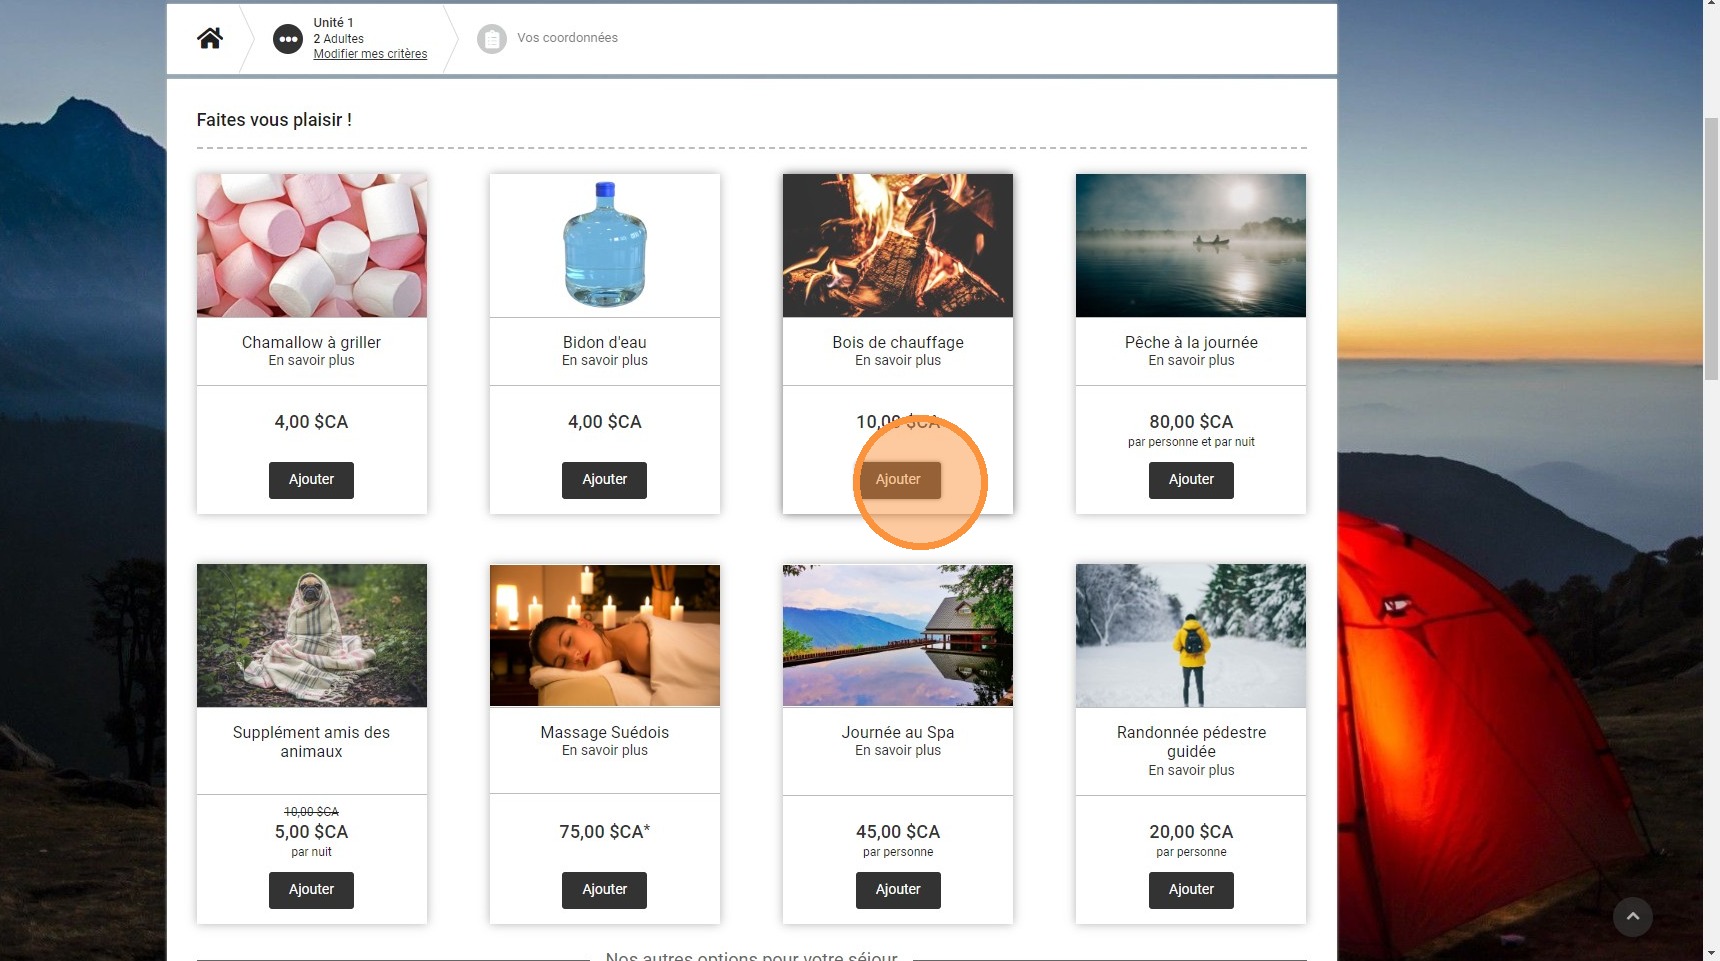
Task: Click the 20,00 $CA hike price
Action: [1191, 832]
